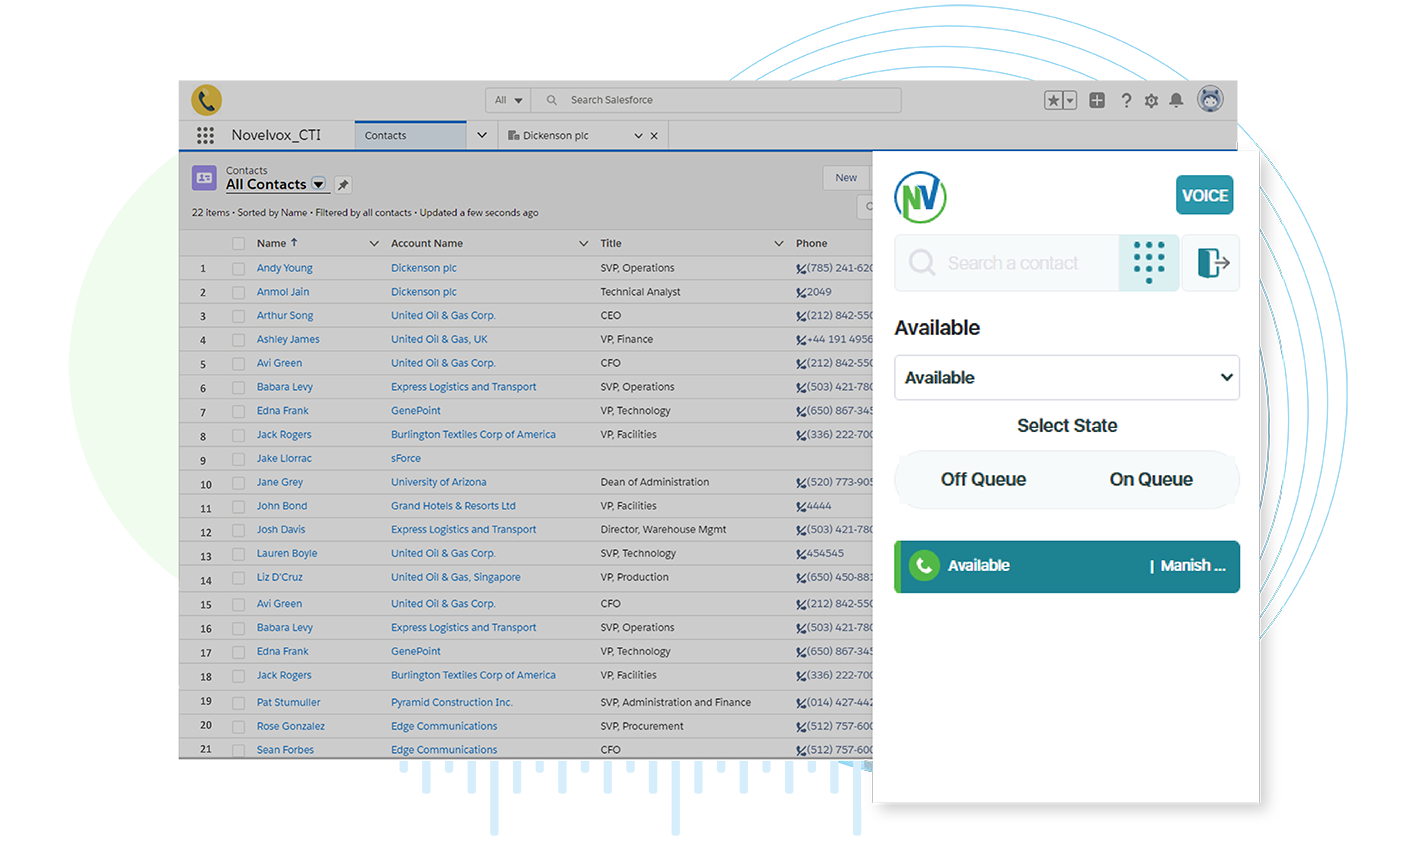This screenshot has height=841, width=1416.
Task: Check the box for Jake Llorrac
Action: tap(238, 459)
